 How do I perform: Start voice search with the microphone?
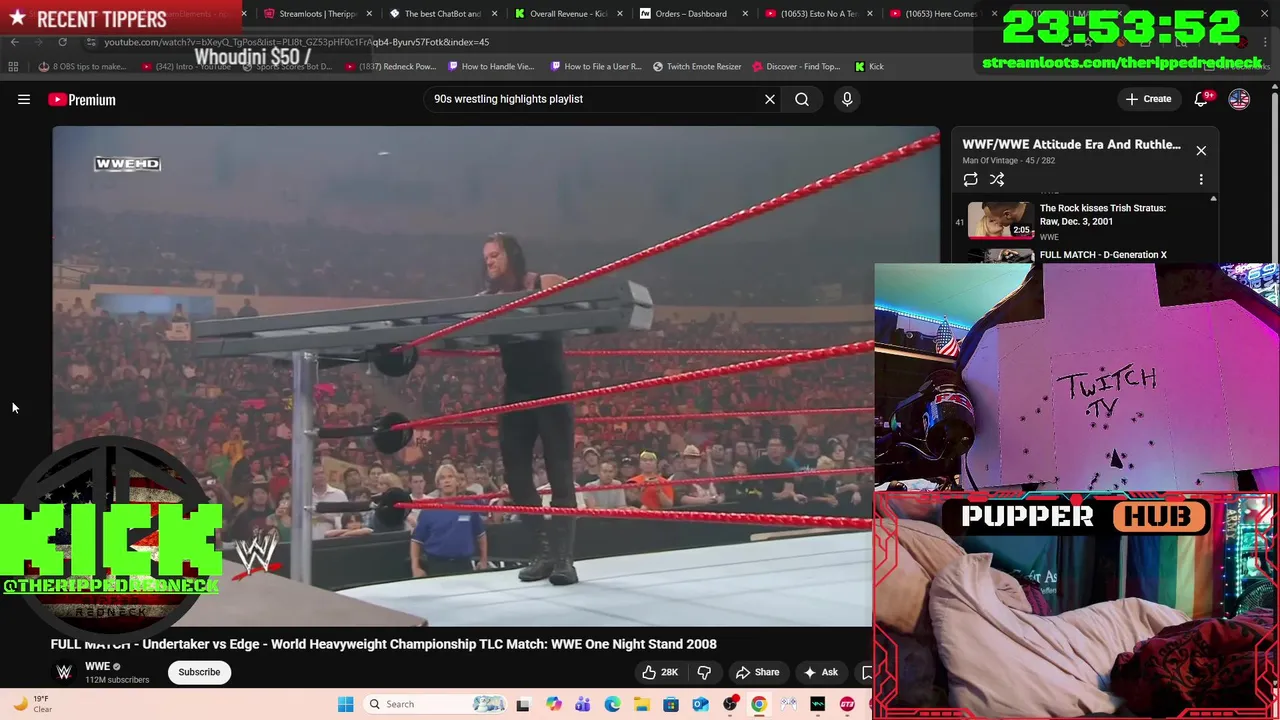point(847,99)
